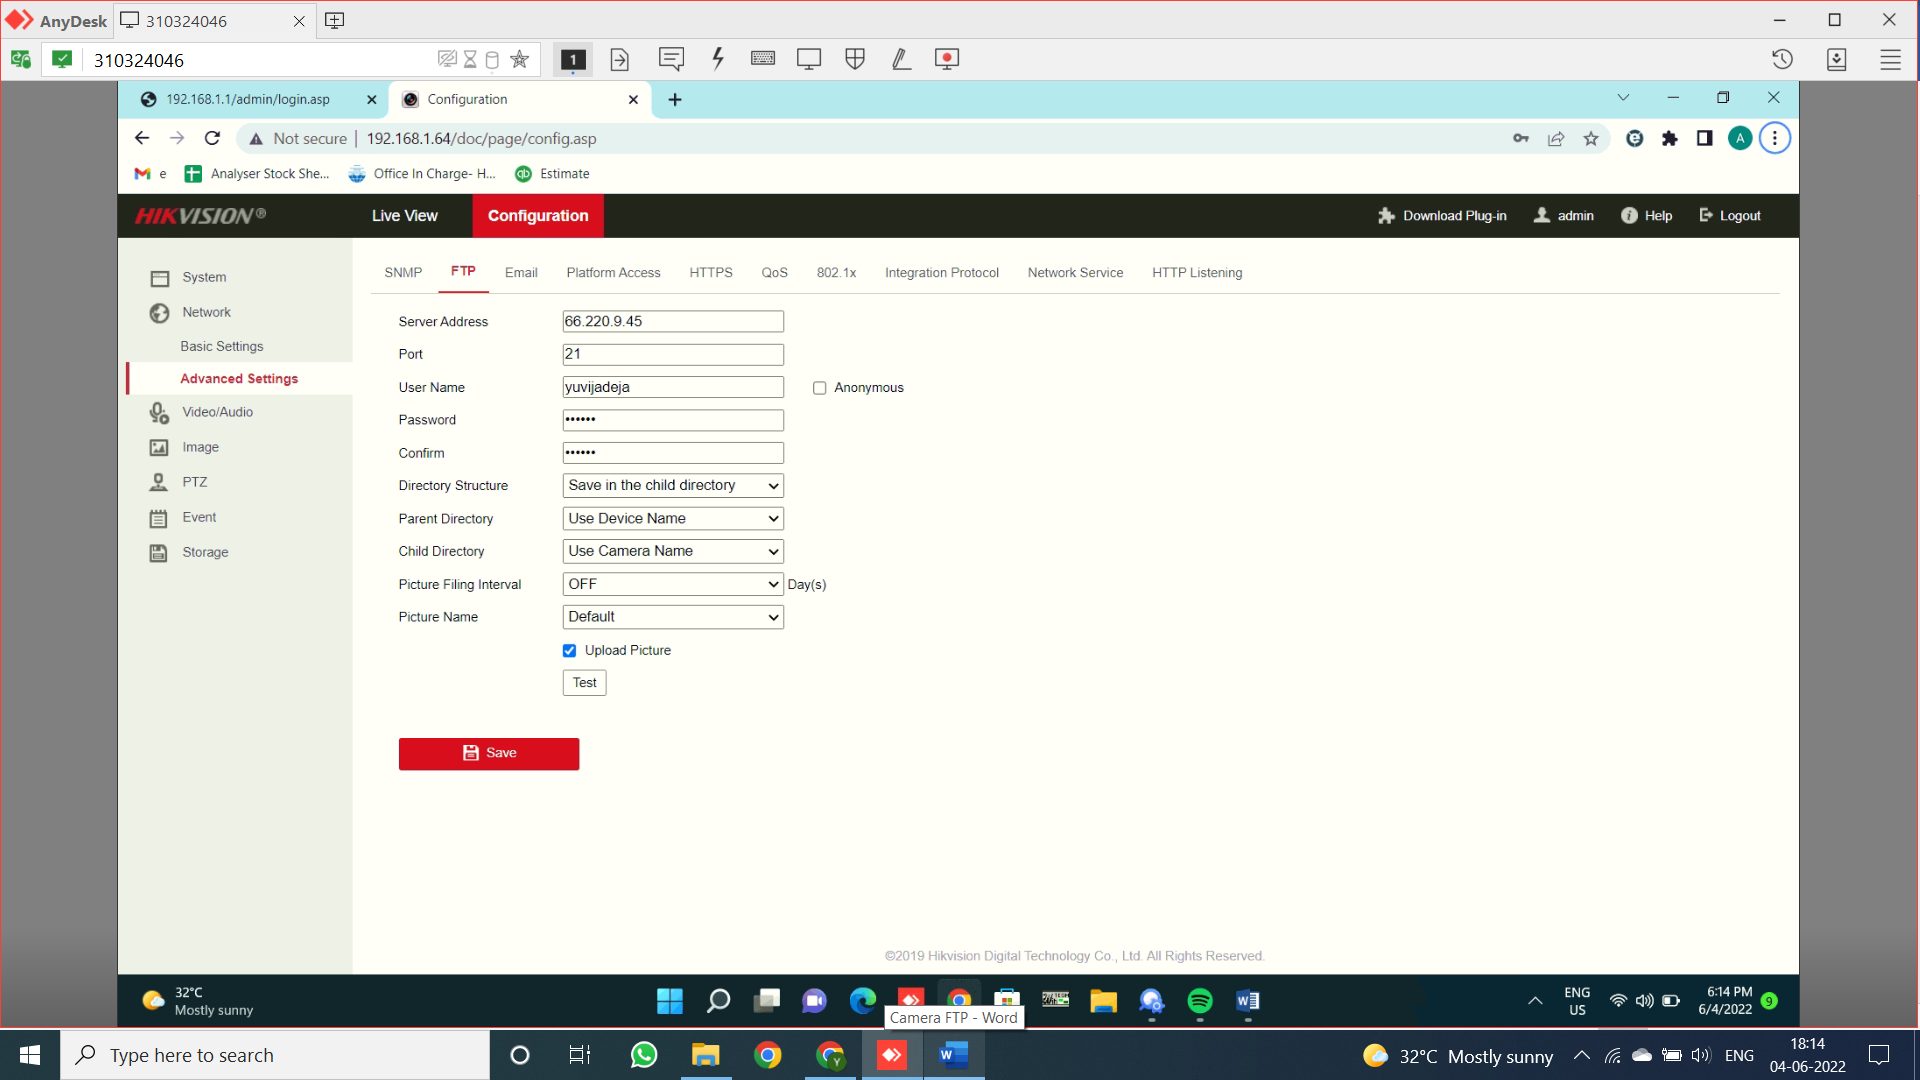
Task: Click the Hikvision Download Plug-in icon
Action: (x=1386, y=216)
